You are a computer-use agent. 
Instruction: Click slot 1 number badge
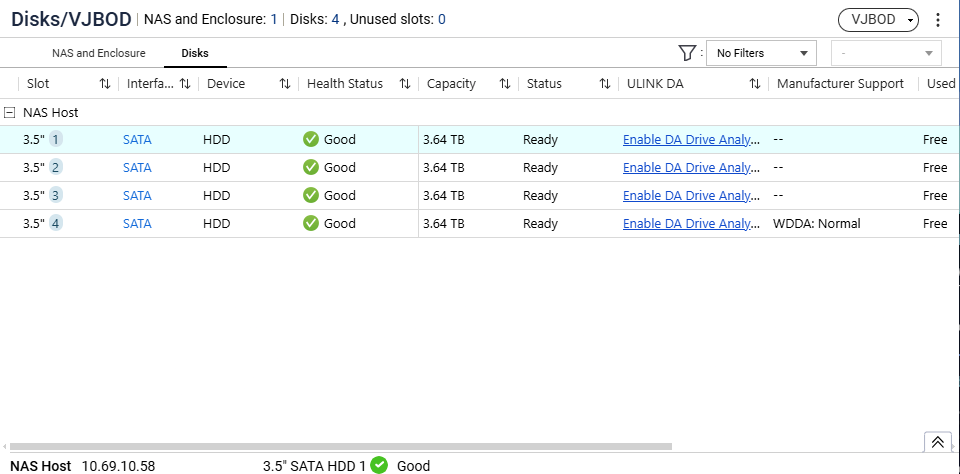coord(57,140)
